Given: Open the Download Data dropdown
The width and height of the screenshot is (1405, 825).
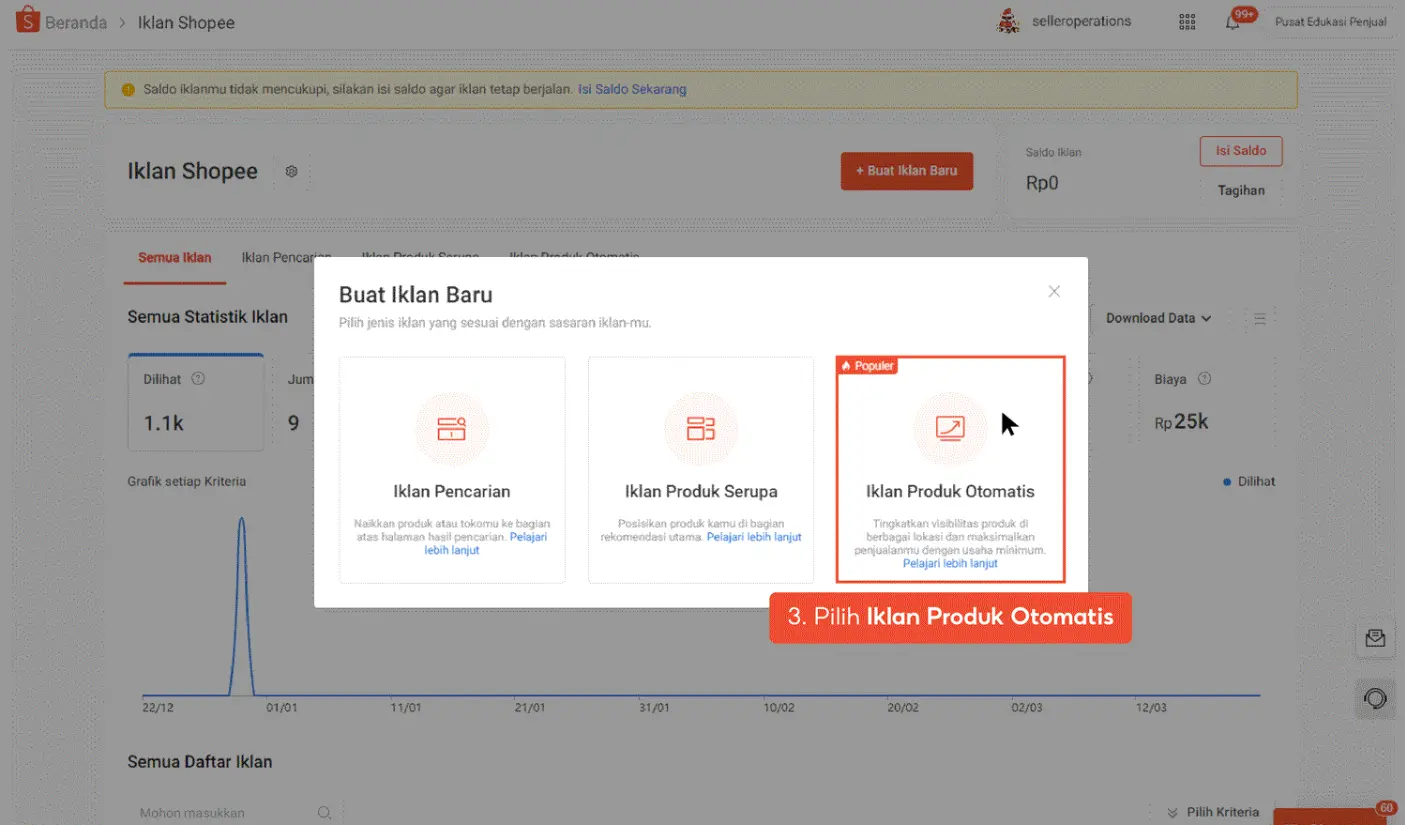Looking at the screenshot, I should tap(1157, 318).
